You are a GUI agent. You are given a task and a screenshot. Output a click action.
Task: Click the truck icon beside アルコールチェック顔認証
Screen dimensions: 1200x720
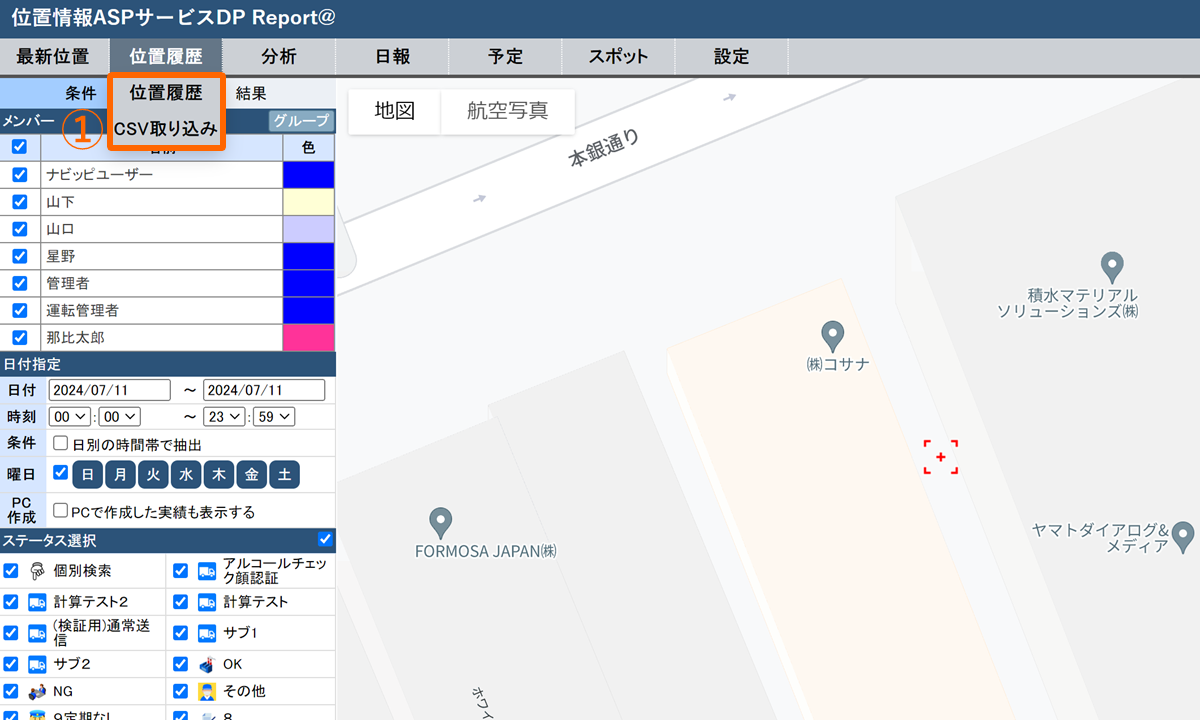(x=207, y=571)
